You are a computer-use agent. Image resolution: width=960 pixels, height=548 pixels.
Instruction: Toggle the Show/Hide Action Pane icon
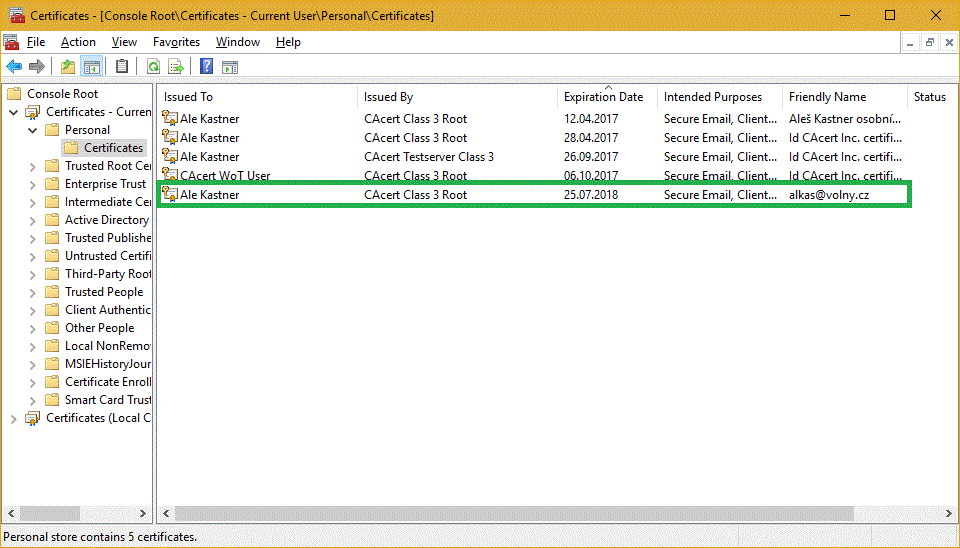pyautogui.click(x=230, y=67)
